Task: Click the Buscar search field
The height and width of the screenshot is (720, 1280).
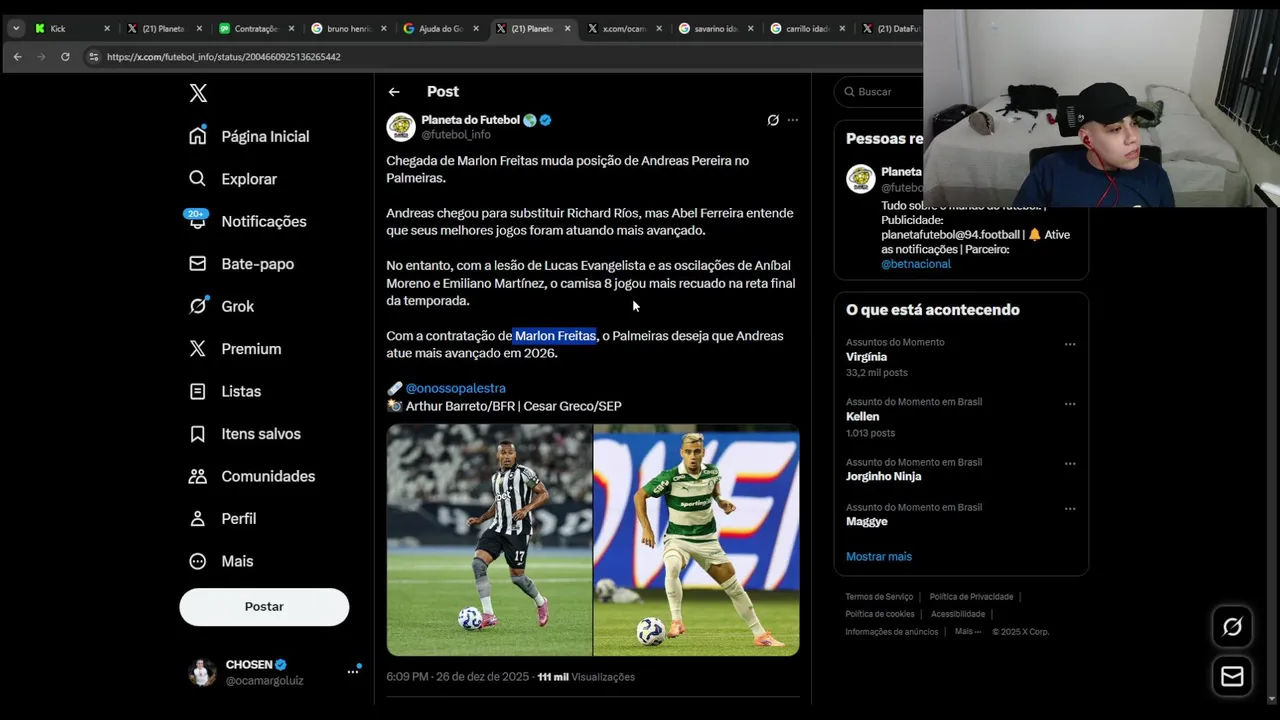Action: 878,92
